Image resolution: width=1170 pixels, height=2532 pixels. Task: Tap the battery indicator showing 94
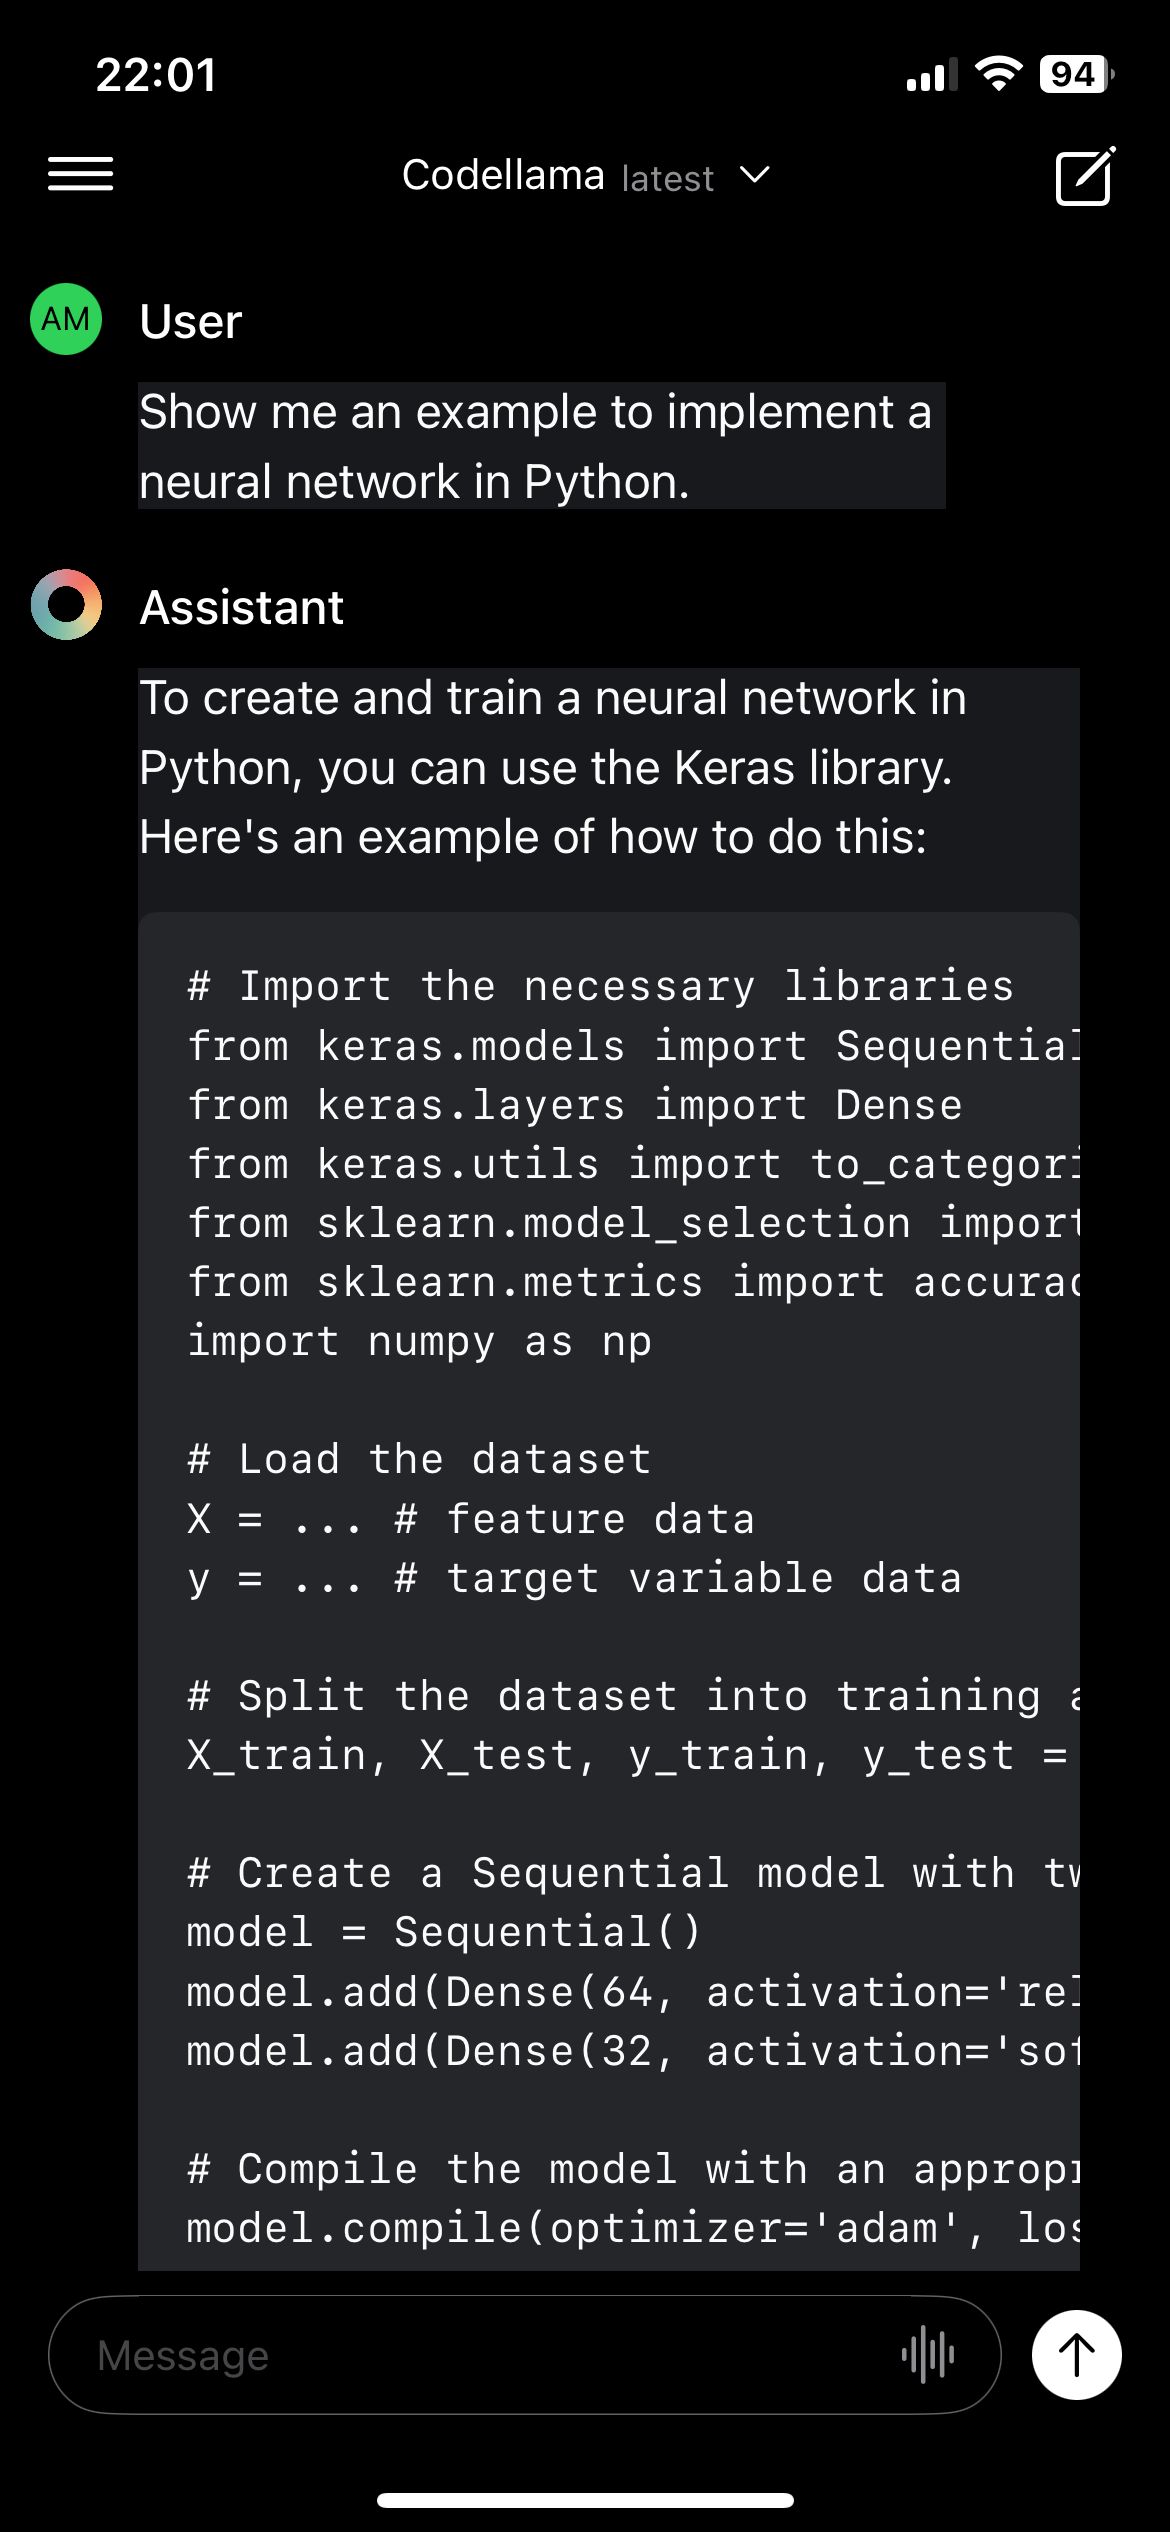tap(1075, 75)
